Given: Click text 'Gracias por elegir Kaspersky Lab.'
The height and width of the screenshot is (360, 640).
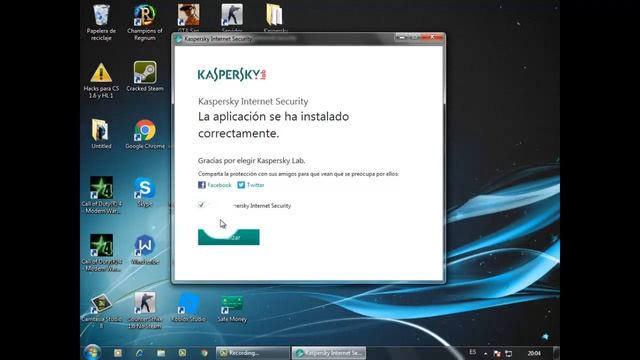Looking at the screenshot, I should click(251, 160).
